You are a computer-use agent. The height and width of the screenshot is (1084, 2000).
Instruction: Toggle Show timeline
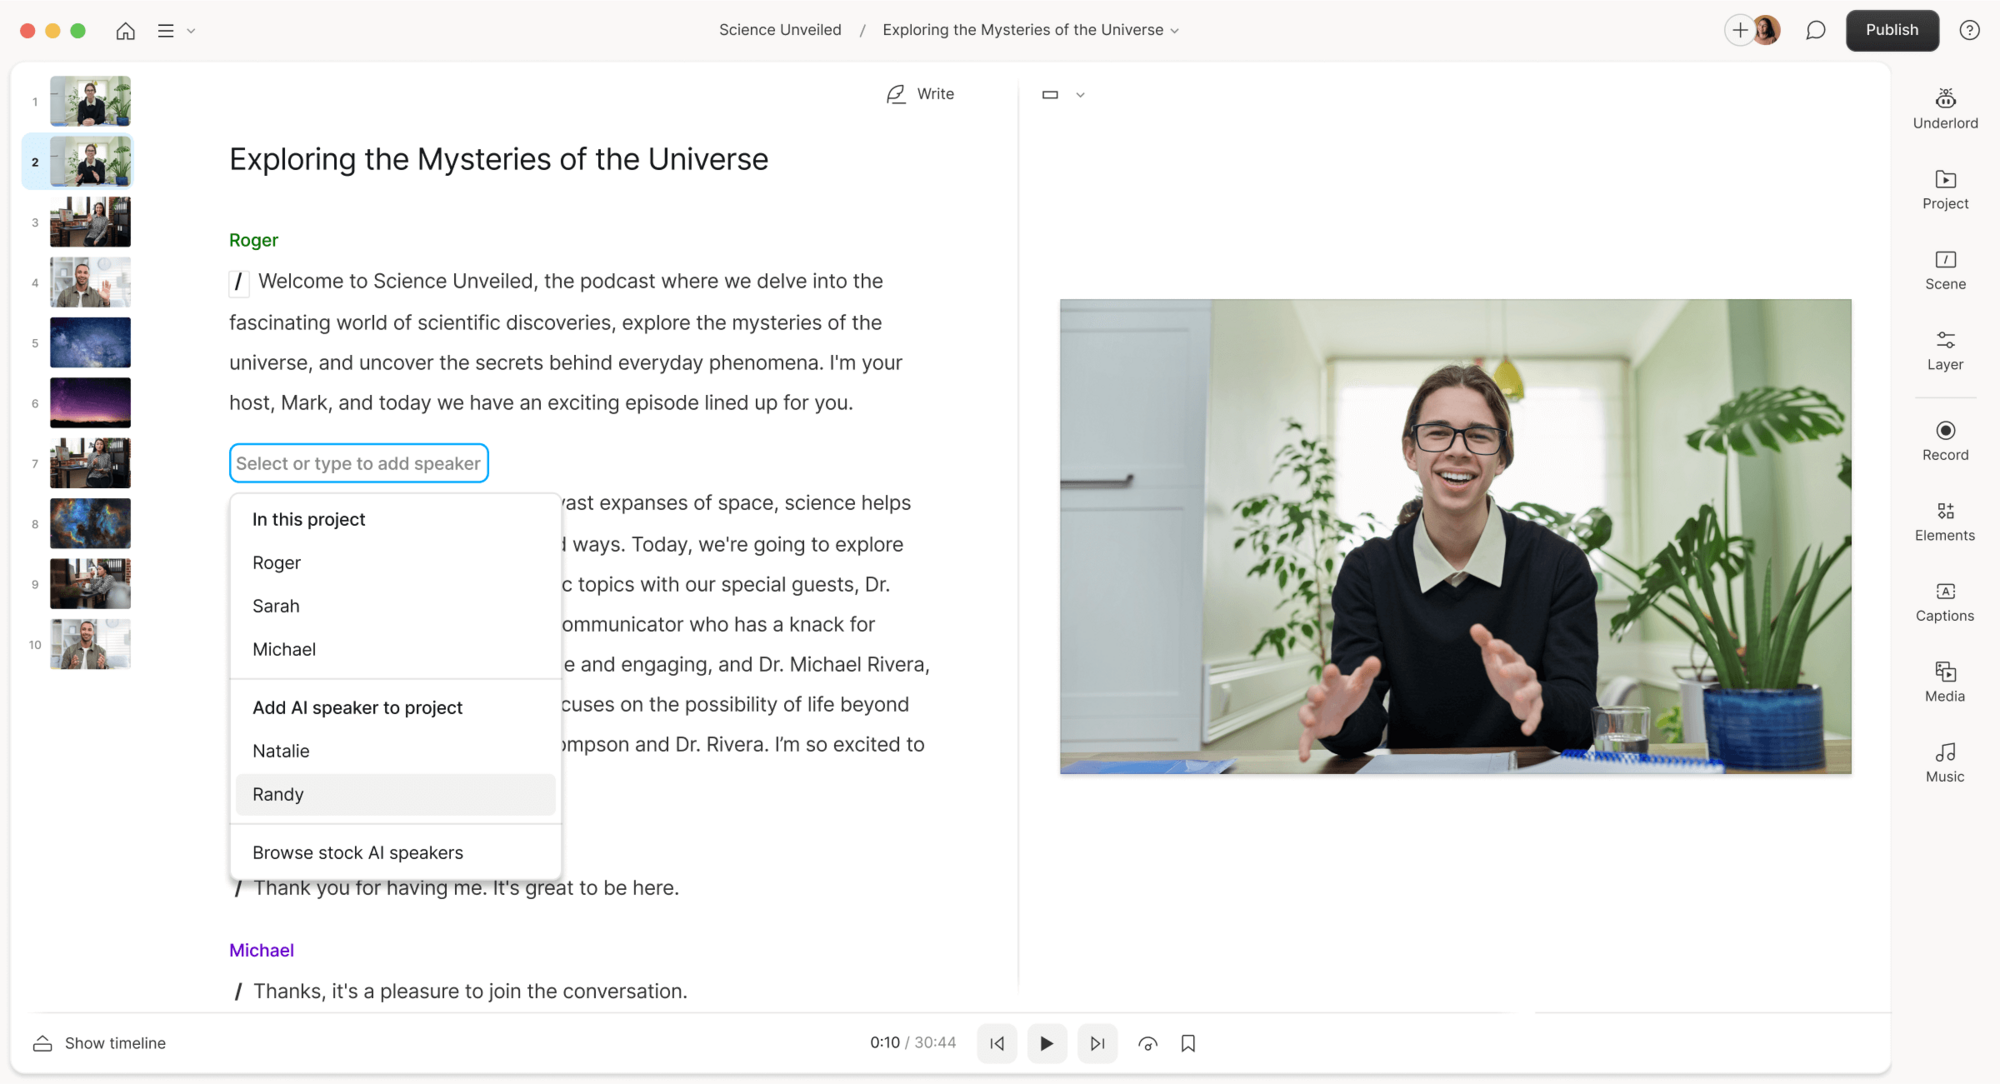tap(98, 1043)
